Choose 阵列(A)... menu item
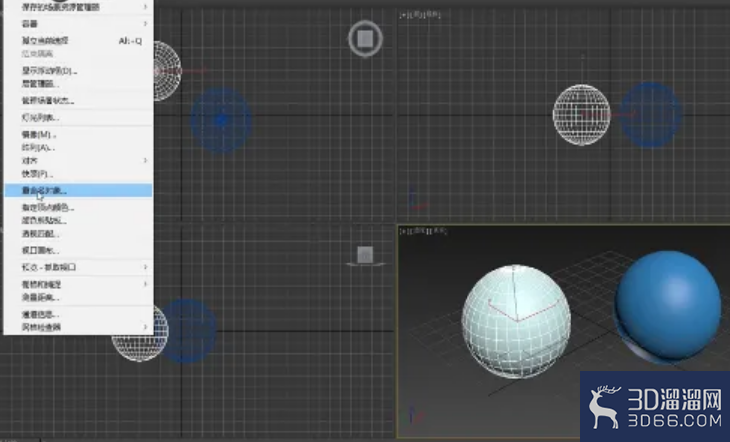 click(x=78, y=147)
